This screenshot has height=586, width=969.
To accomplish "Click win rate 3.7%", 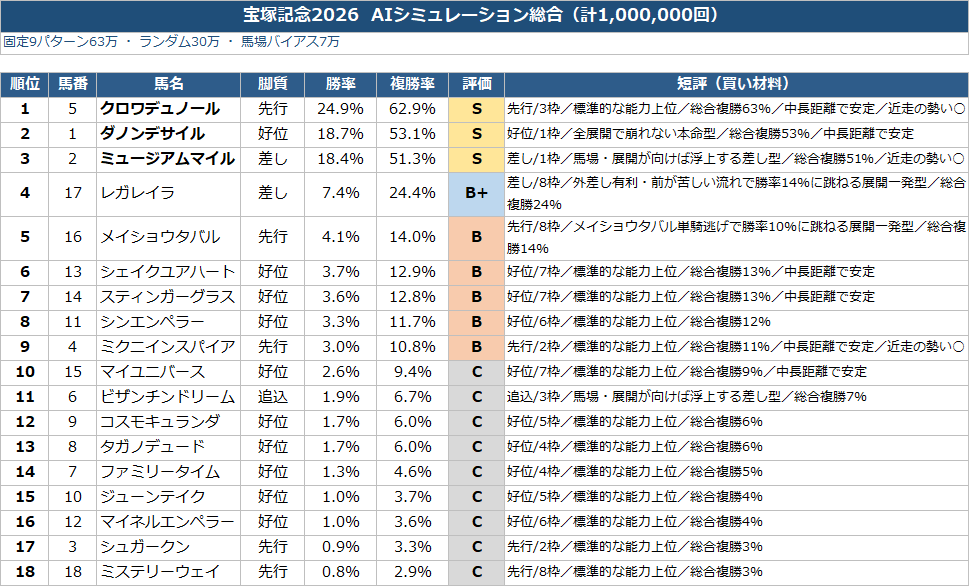I will (341, 272).
